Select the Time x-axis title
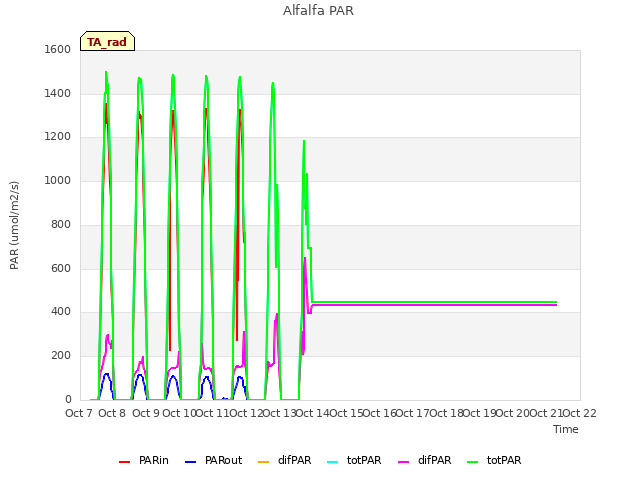 pos(566,429)
